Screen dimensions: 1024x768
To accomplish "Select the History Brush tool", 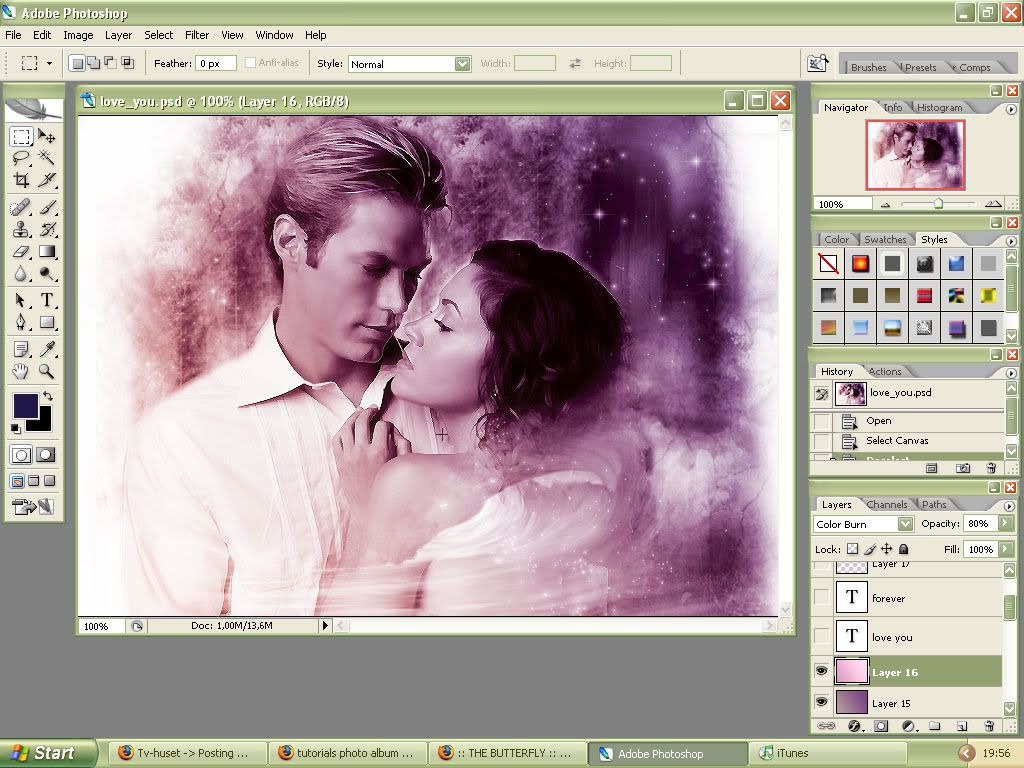I will click(46, 229).
